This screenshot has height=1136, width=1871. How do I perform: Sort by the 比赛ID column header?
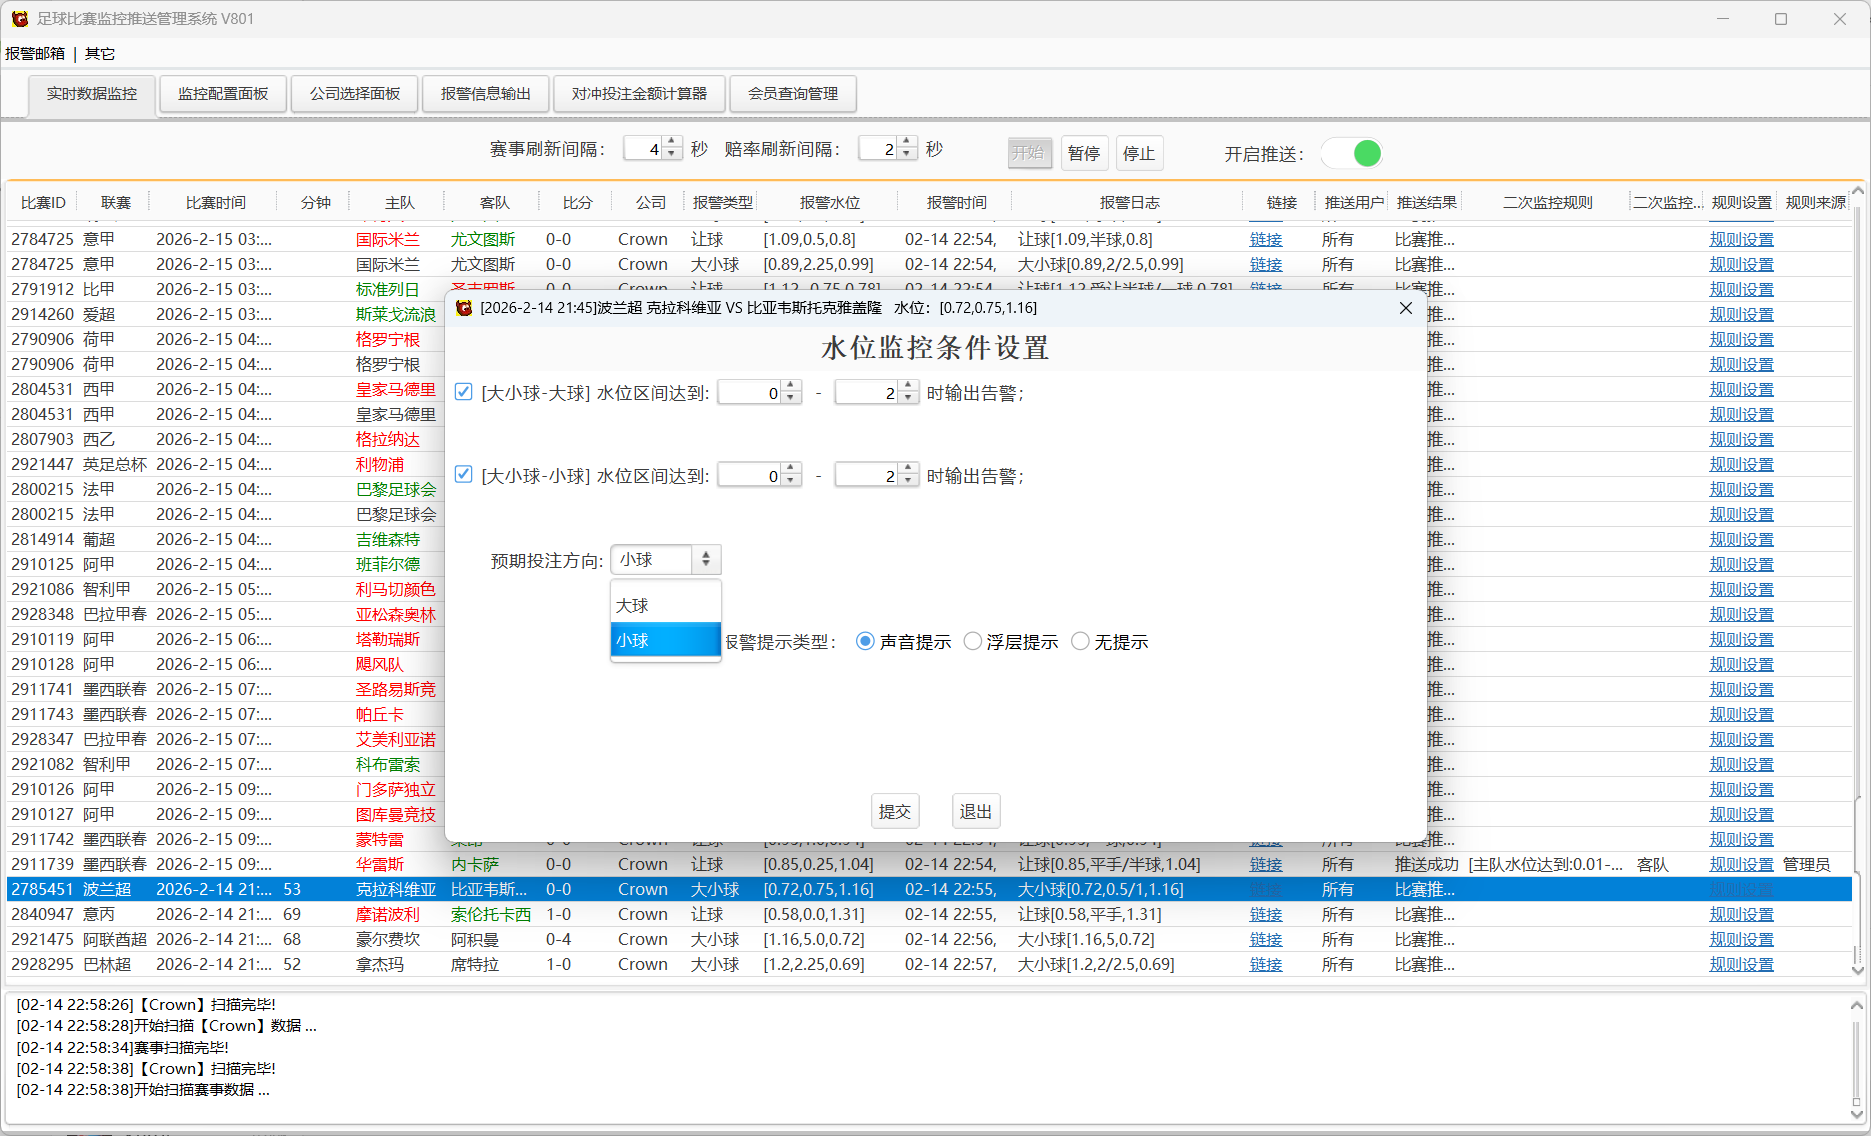point(43,203)
